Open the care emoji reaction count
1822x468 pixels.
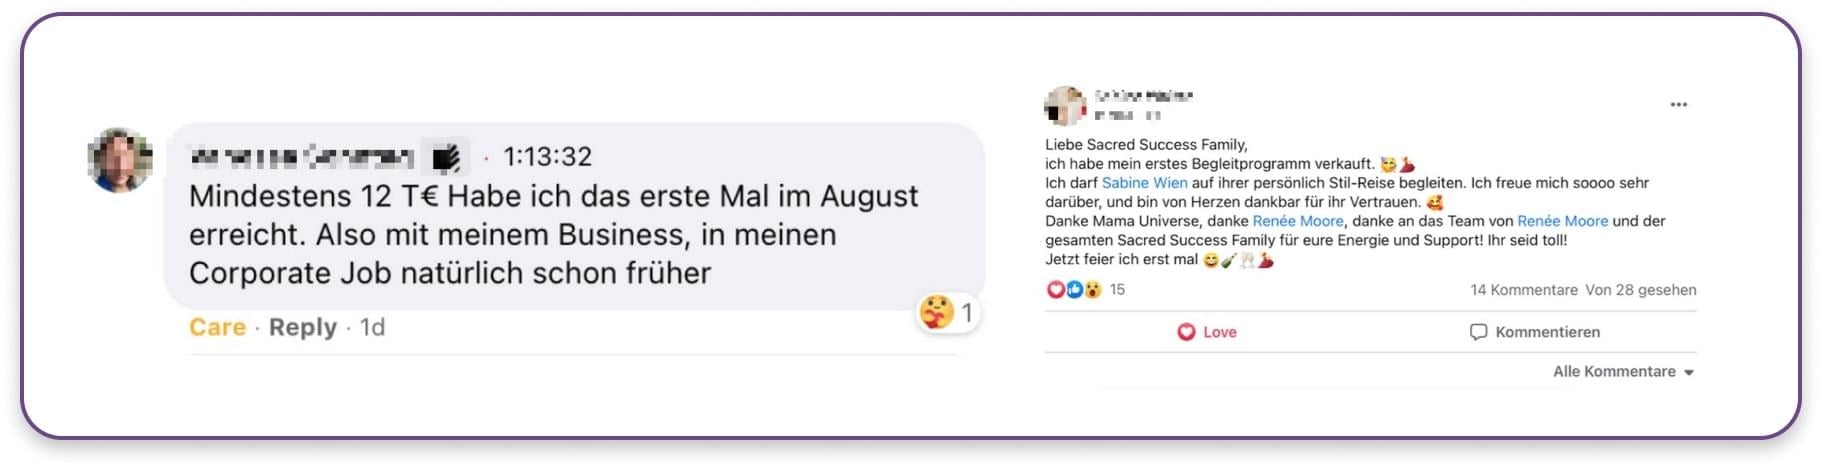(947, 314)
